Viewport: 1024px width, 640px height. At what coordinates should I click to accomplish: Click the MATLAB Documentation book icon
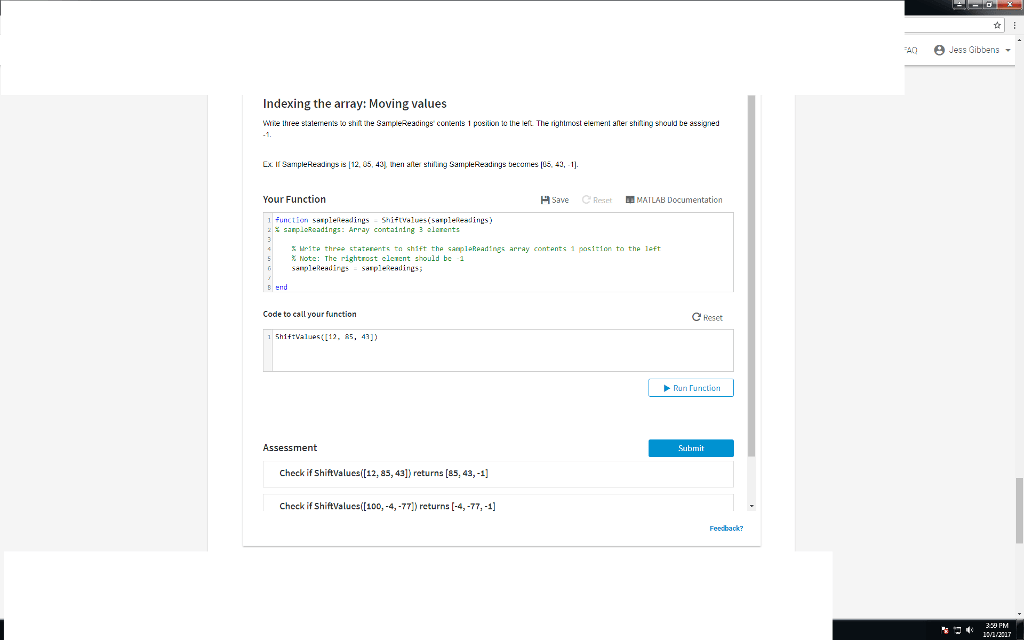(630, 200)
